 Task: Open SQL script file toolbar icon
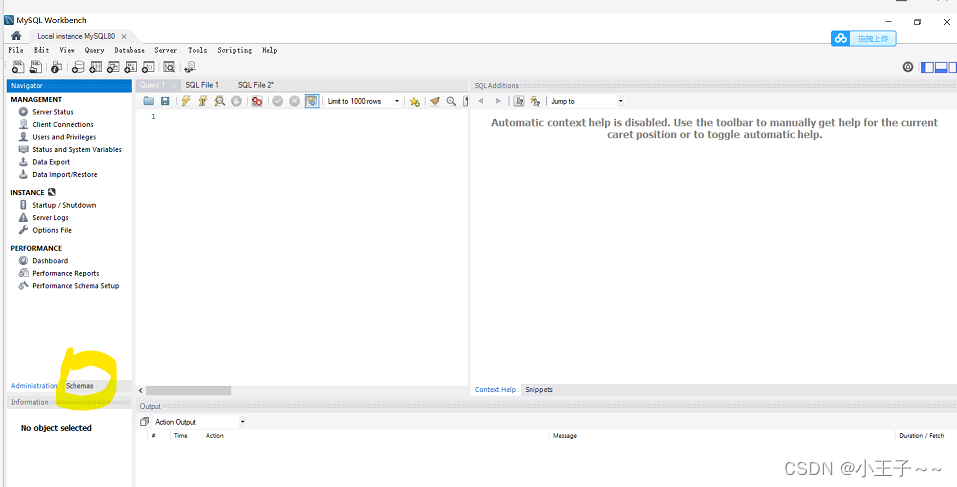point(35,67)
